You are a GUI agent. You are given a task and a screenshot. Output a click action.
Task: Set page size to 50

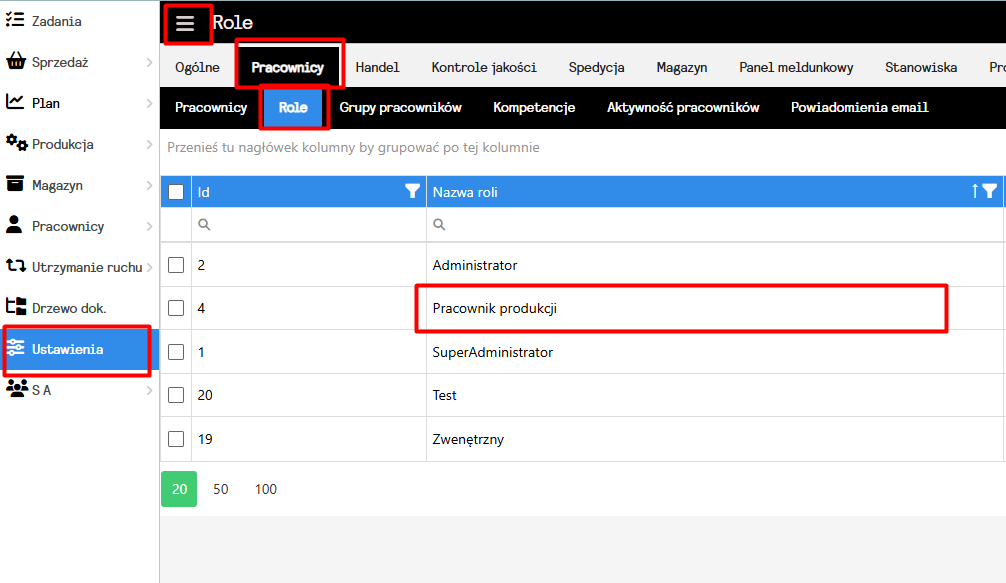click(221, 489)
